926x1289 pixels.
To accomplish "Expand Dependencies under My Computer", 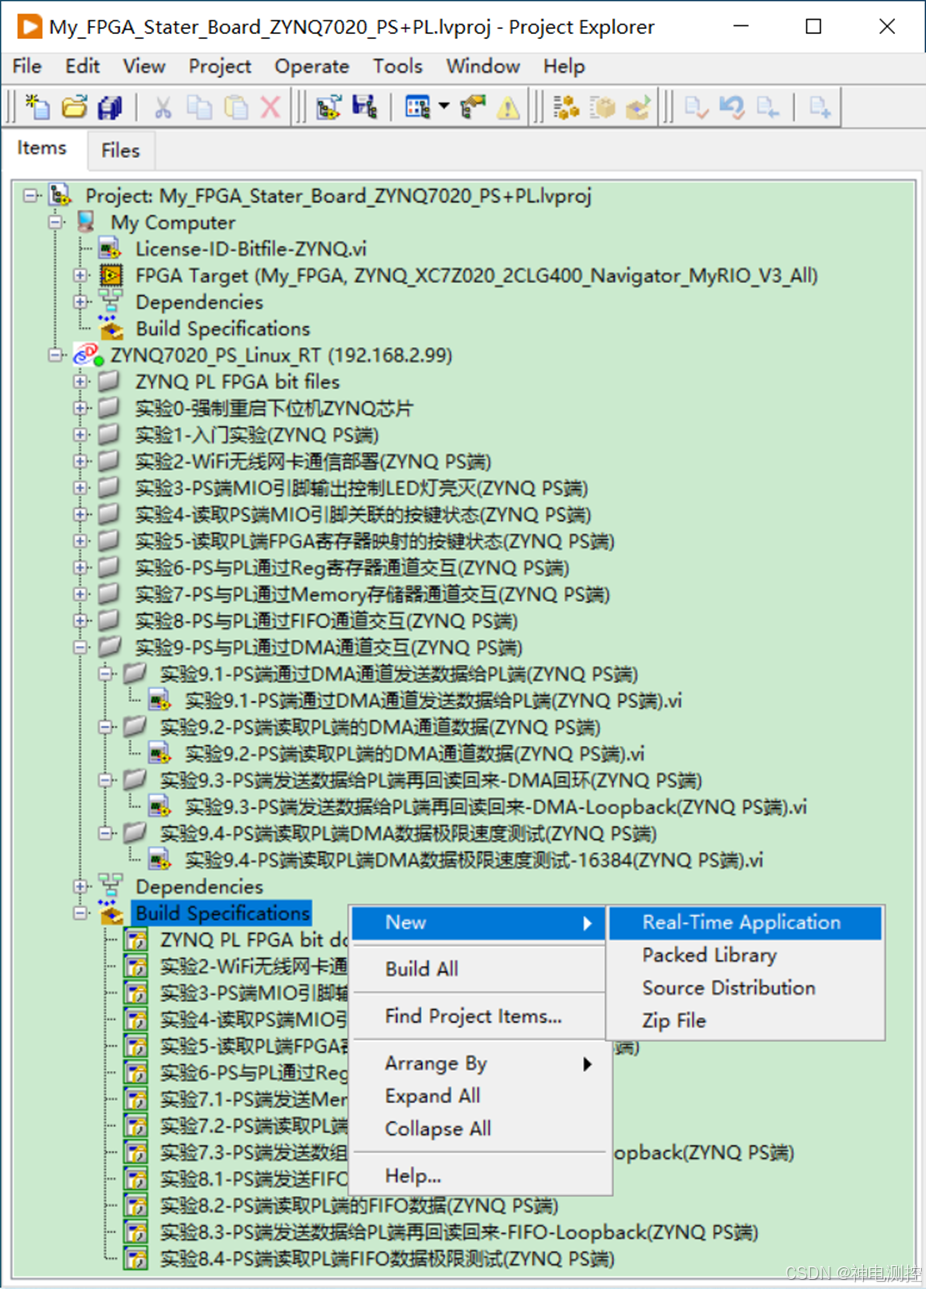I will point(80,302).
